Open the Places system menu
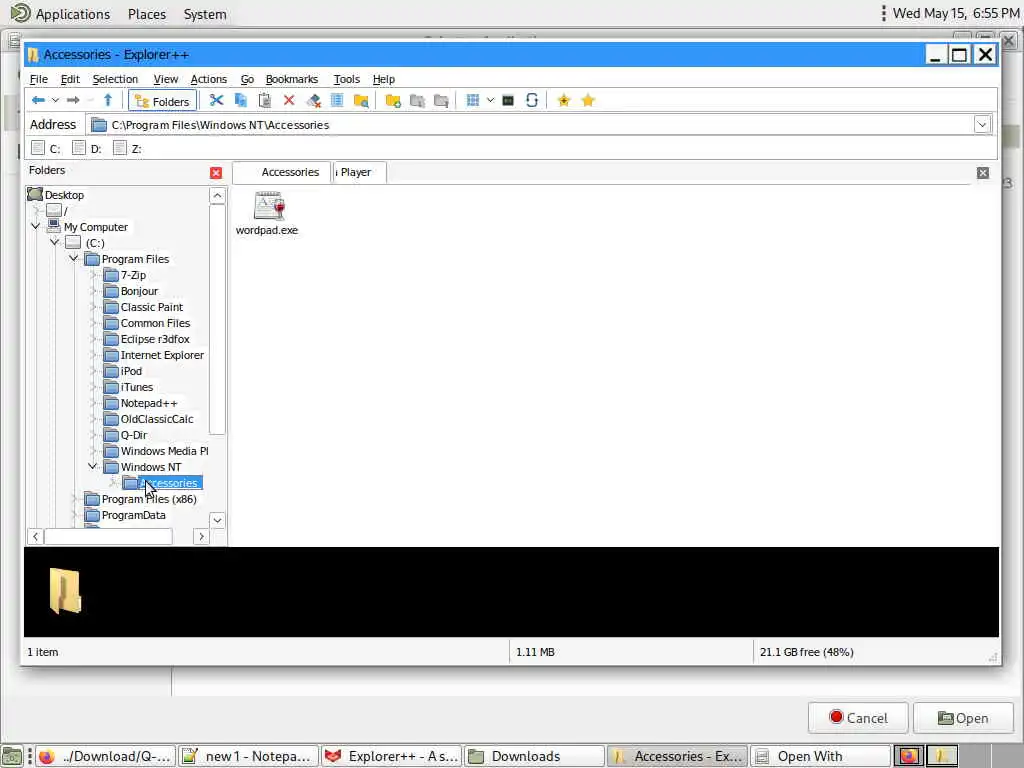This screenshot has width=1024, height=768. pyautogui.click(x=146, y=14)
